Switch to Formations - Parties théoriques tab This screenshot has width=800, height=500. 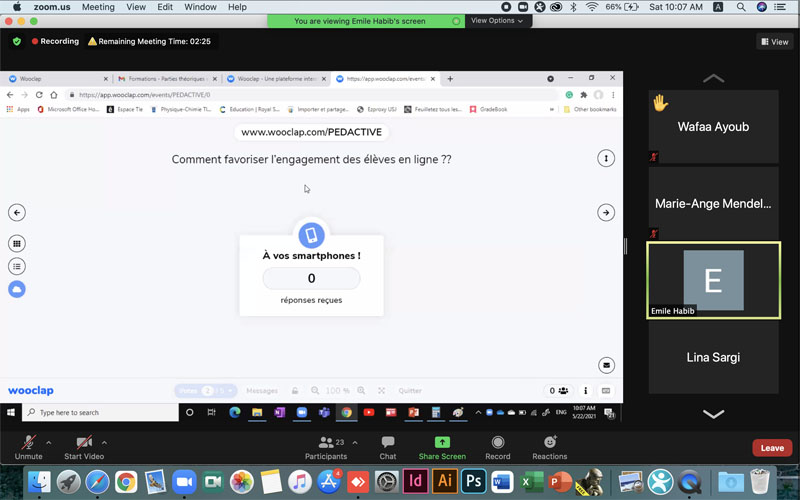point(166,79)
